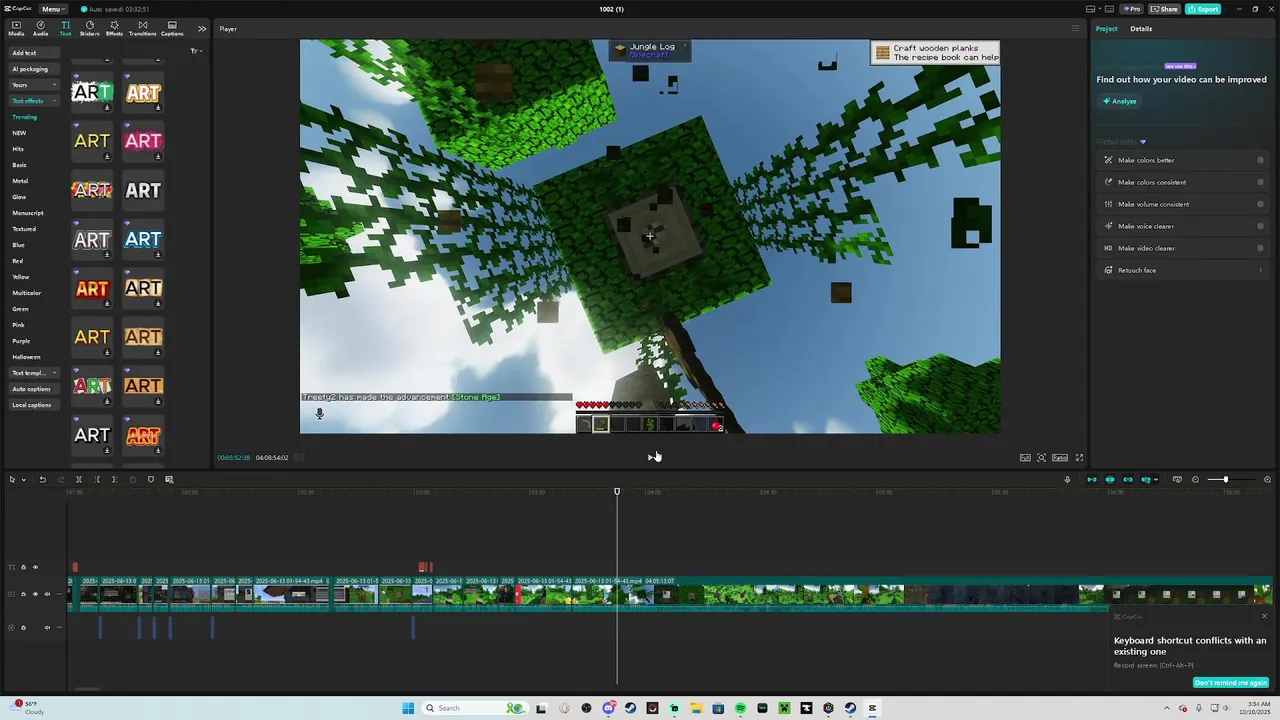Hide the main video track with eye icon
This screenshot has width=1280, height=720.
35,594
